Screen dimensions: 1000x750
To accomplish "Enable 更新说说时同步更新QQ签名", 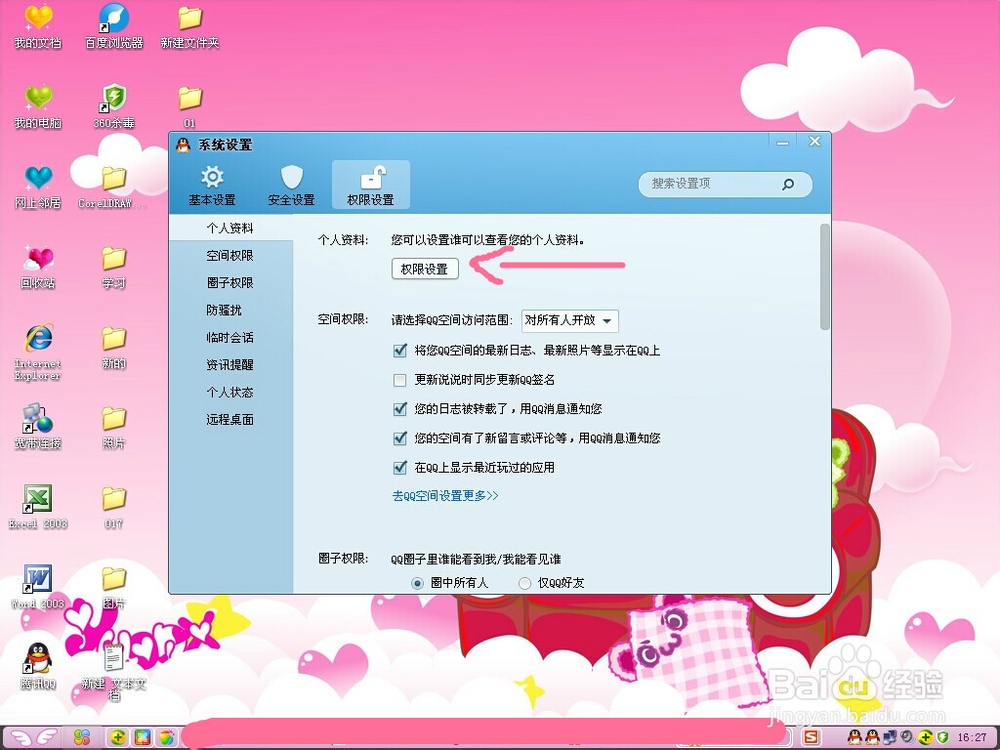I will [x=401, y=381].
